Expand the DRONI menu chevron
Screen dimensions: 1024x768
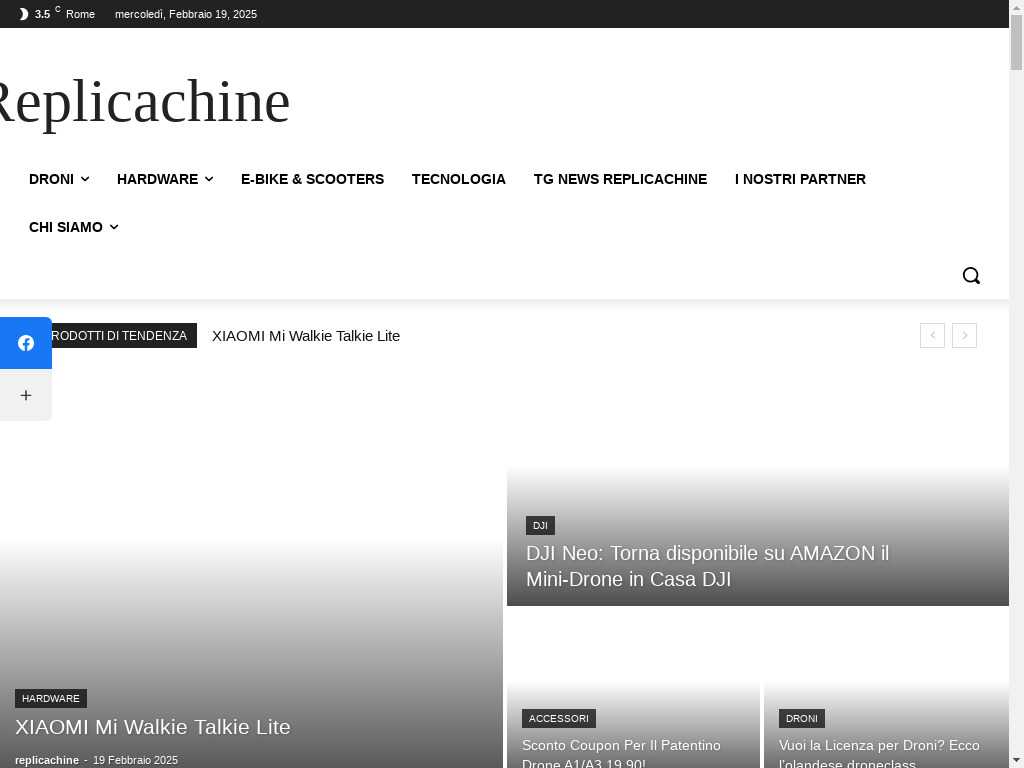[x=85, y=179]
